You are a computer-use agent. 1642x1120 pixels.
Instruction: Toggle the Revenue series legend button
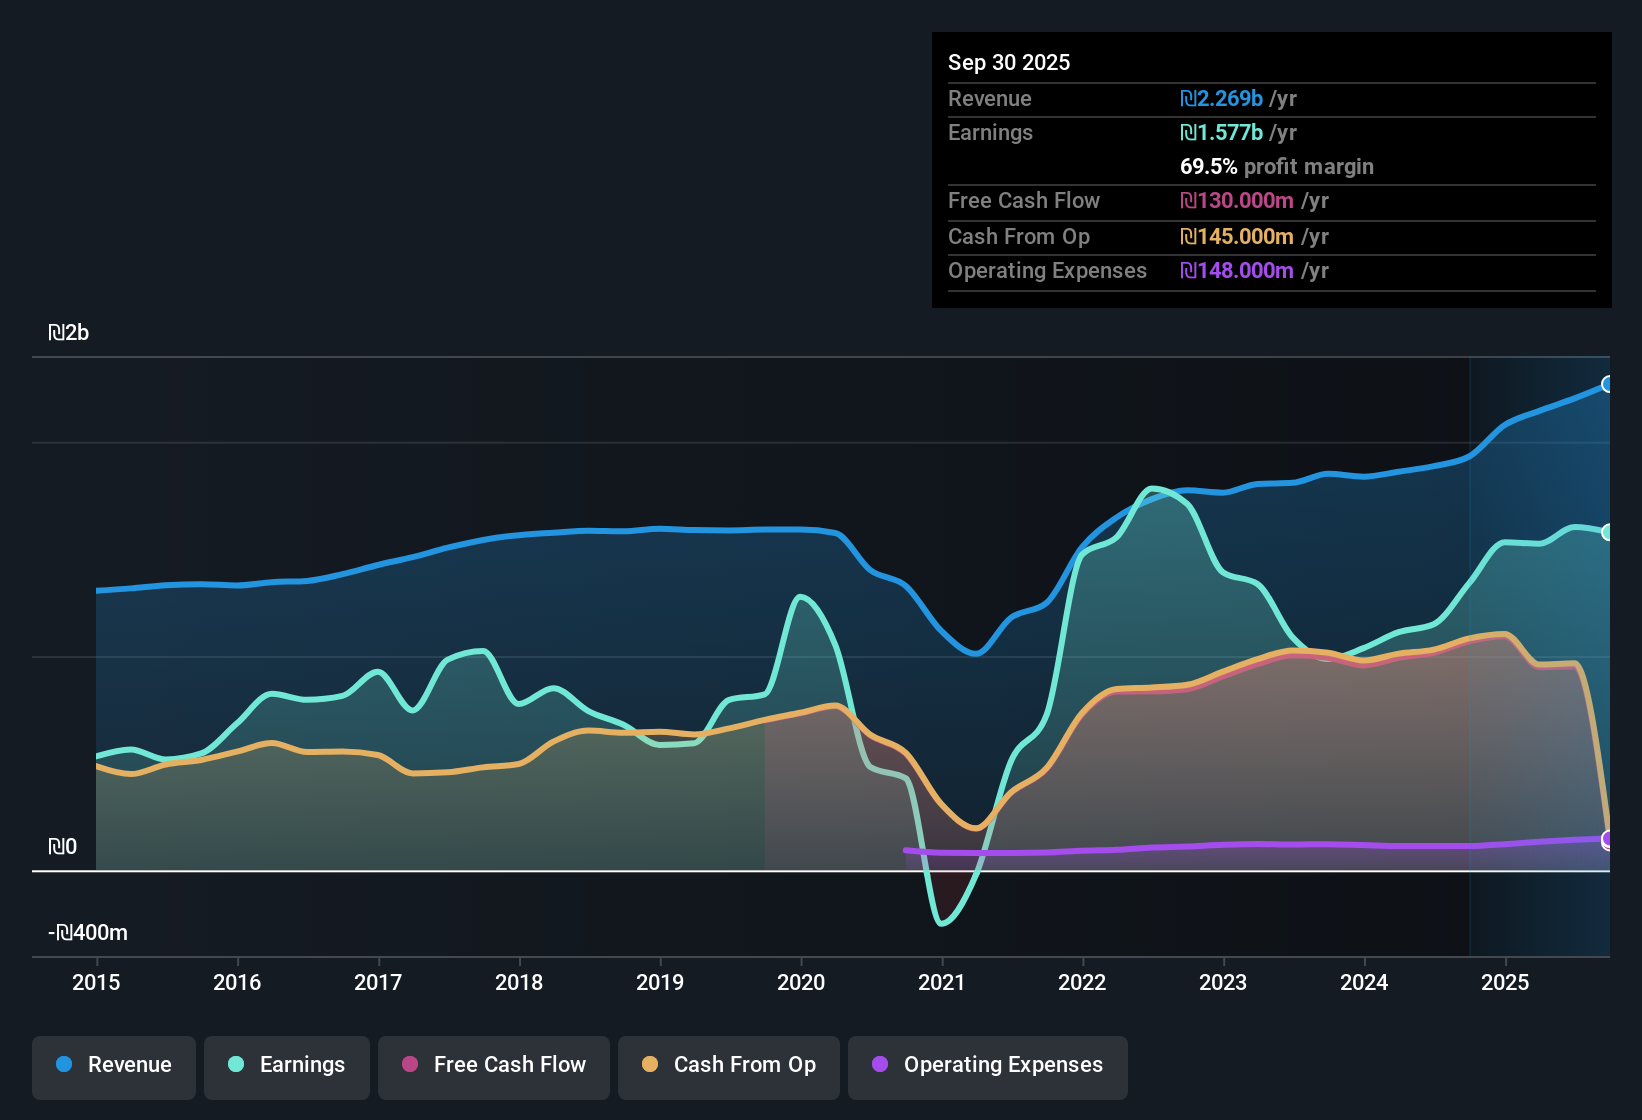[114, 1065]
